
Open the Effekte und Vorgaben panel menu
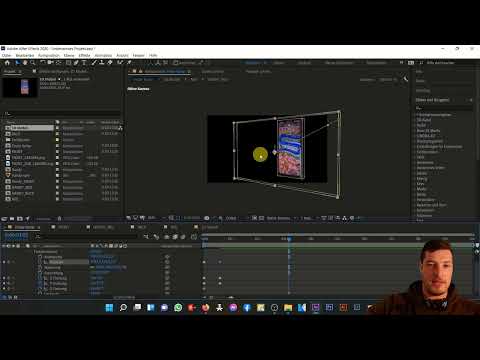coord(471,100)
